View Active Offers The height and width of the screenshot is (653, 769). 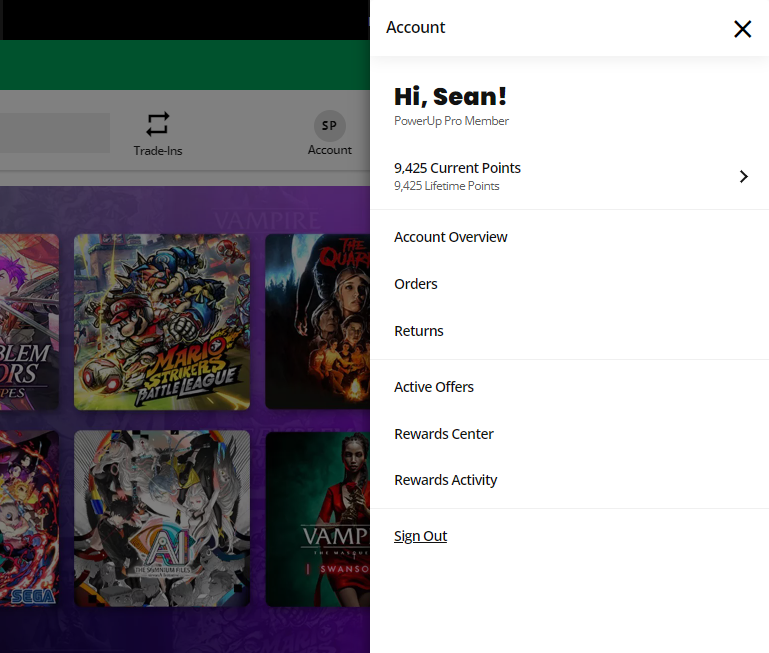coord(434,387)
